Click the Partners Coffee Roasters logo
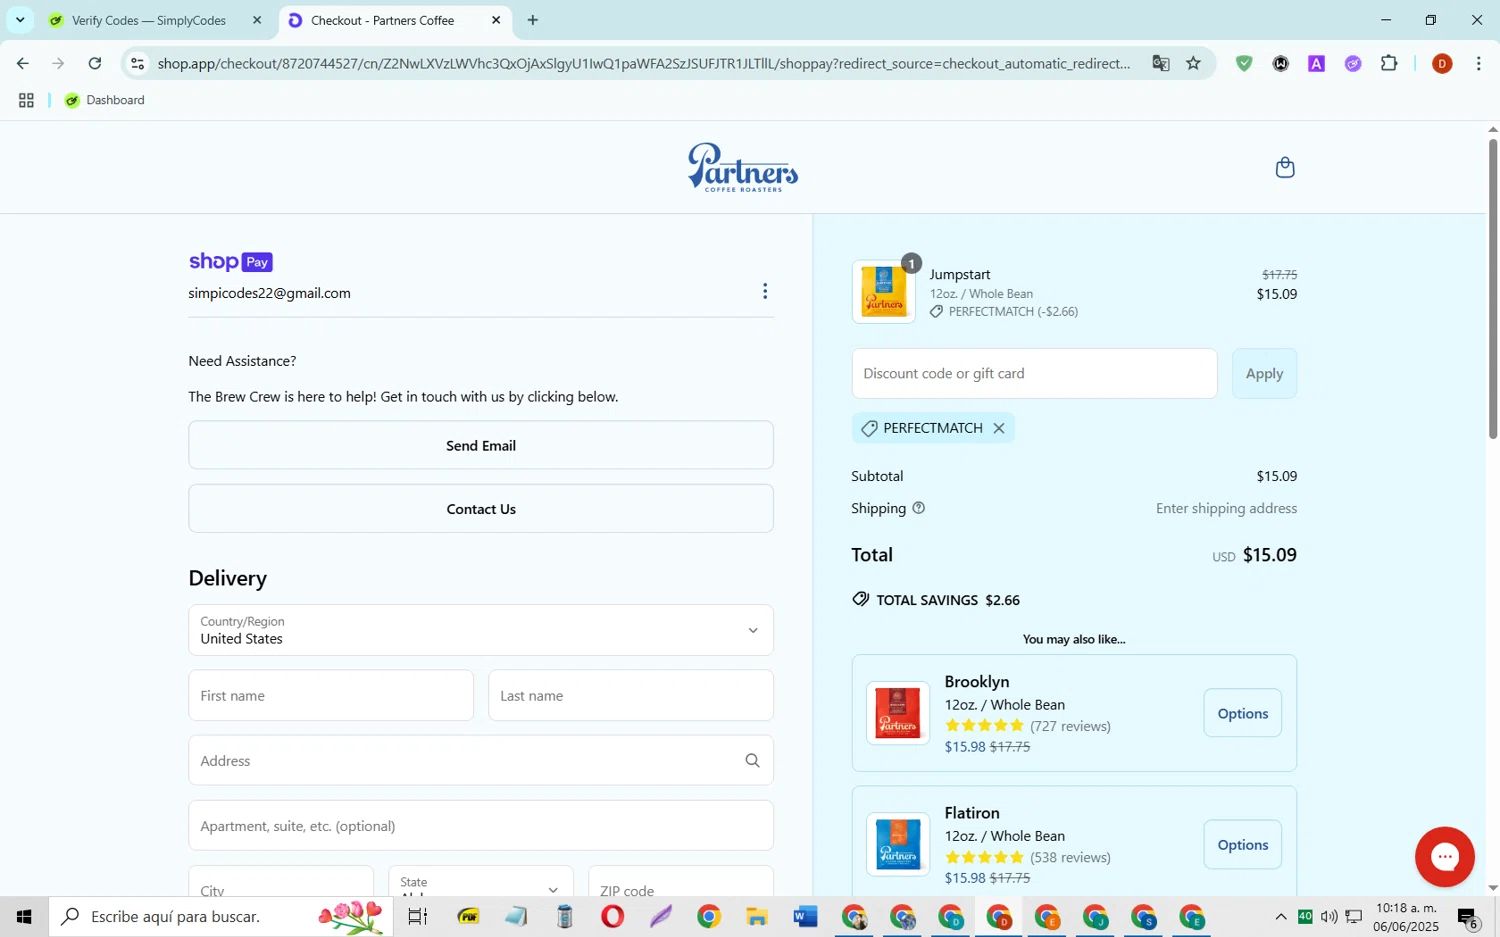 pyautogui.click(x=743, y=167)
